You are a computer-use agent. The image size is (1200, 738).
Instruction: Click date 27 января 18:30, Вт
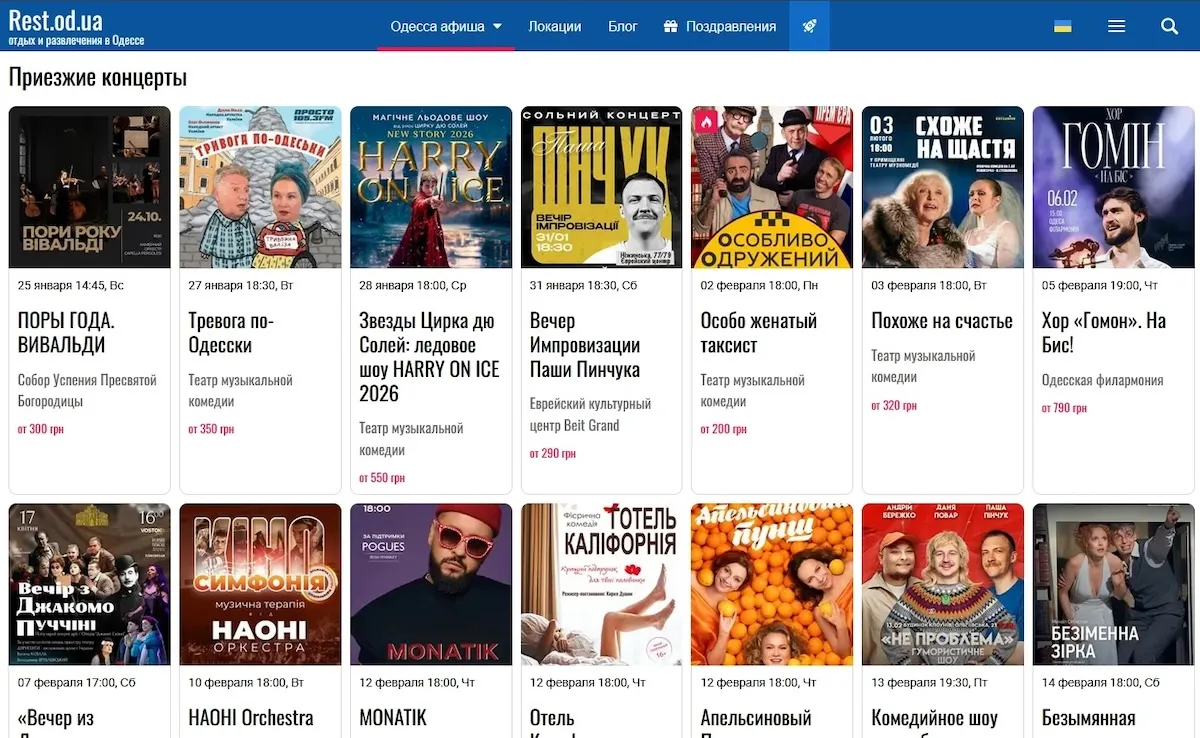(239, 286)
